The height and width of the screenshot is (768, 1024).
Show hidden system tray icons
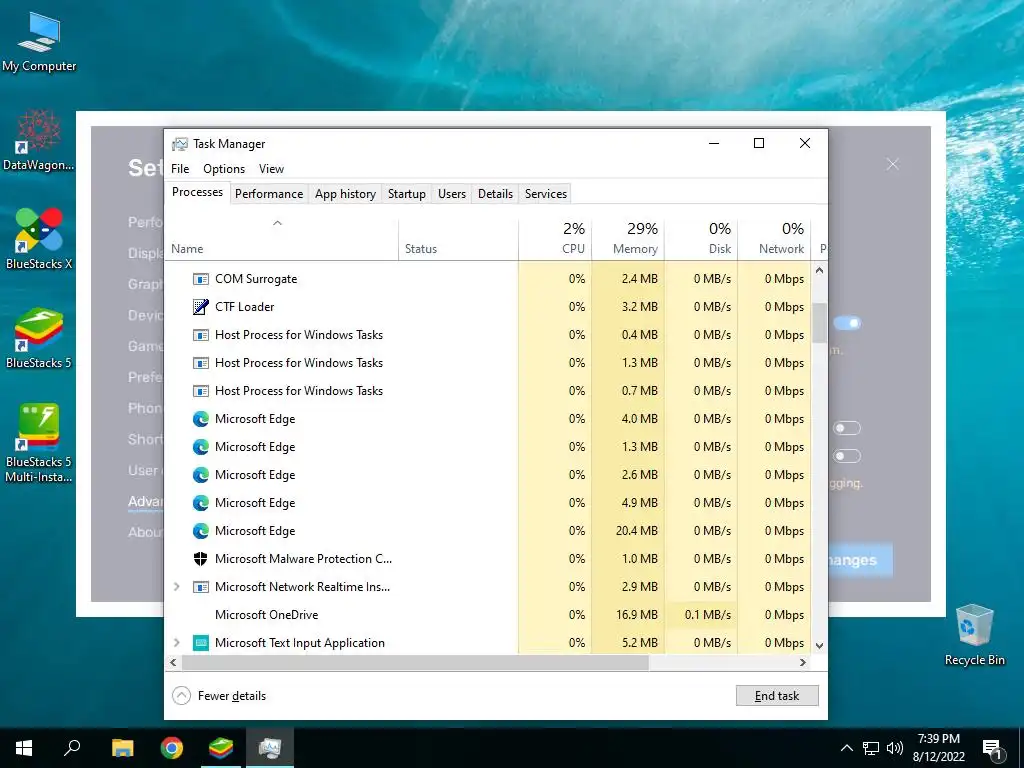coord(846,748)
